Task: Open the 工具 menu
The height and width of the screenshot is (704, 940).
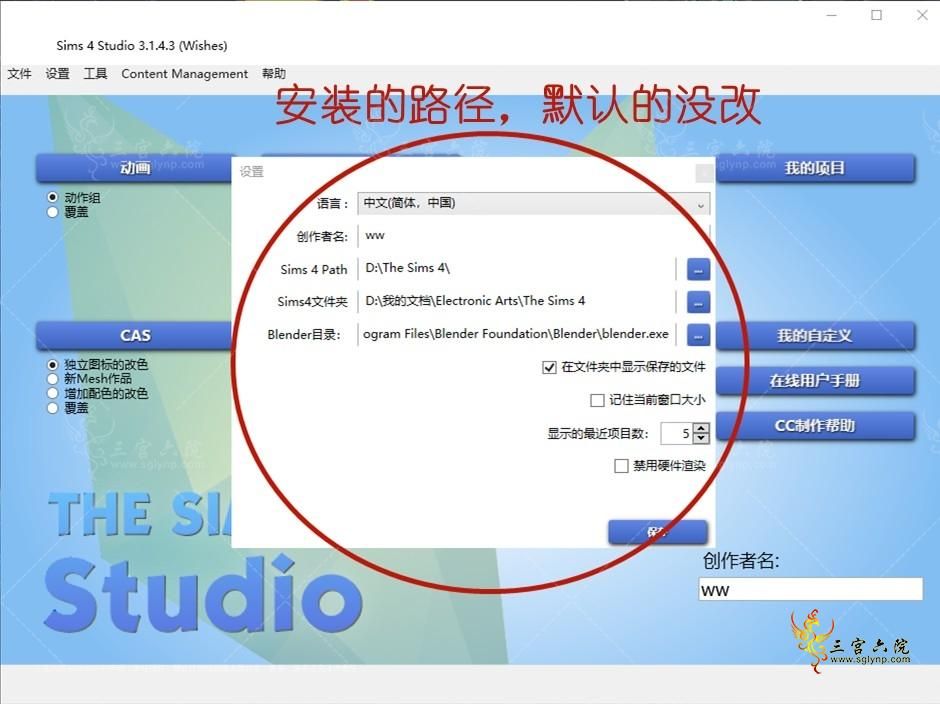Action: point(95,74)
